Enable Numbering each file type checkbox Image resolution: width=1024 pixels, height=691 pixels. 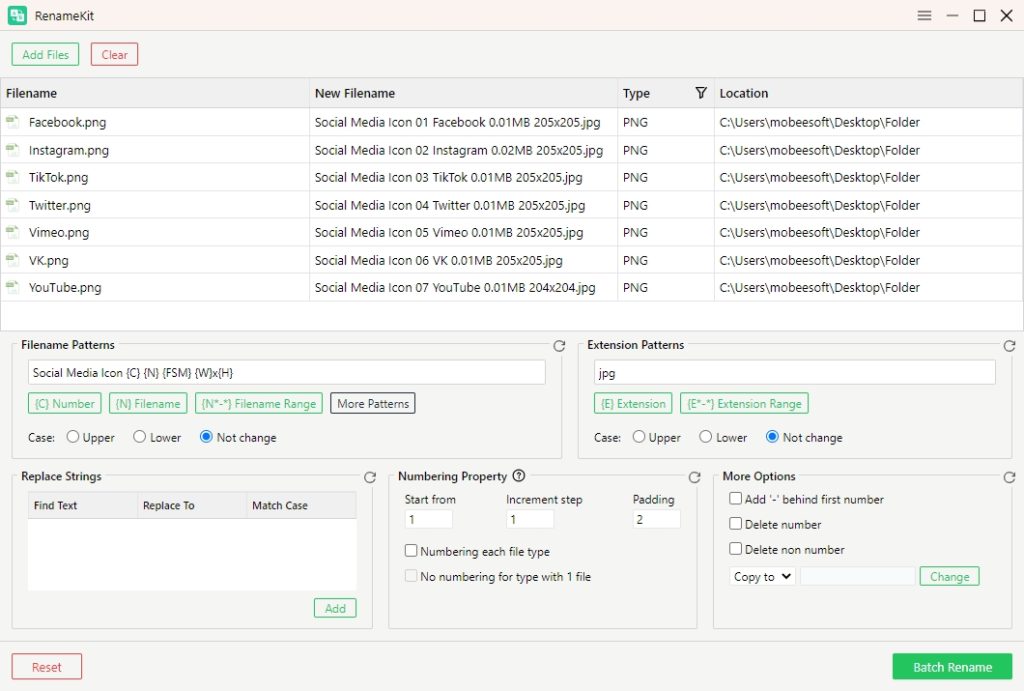tap(411, 551)
